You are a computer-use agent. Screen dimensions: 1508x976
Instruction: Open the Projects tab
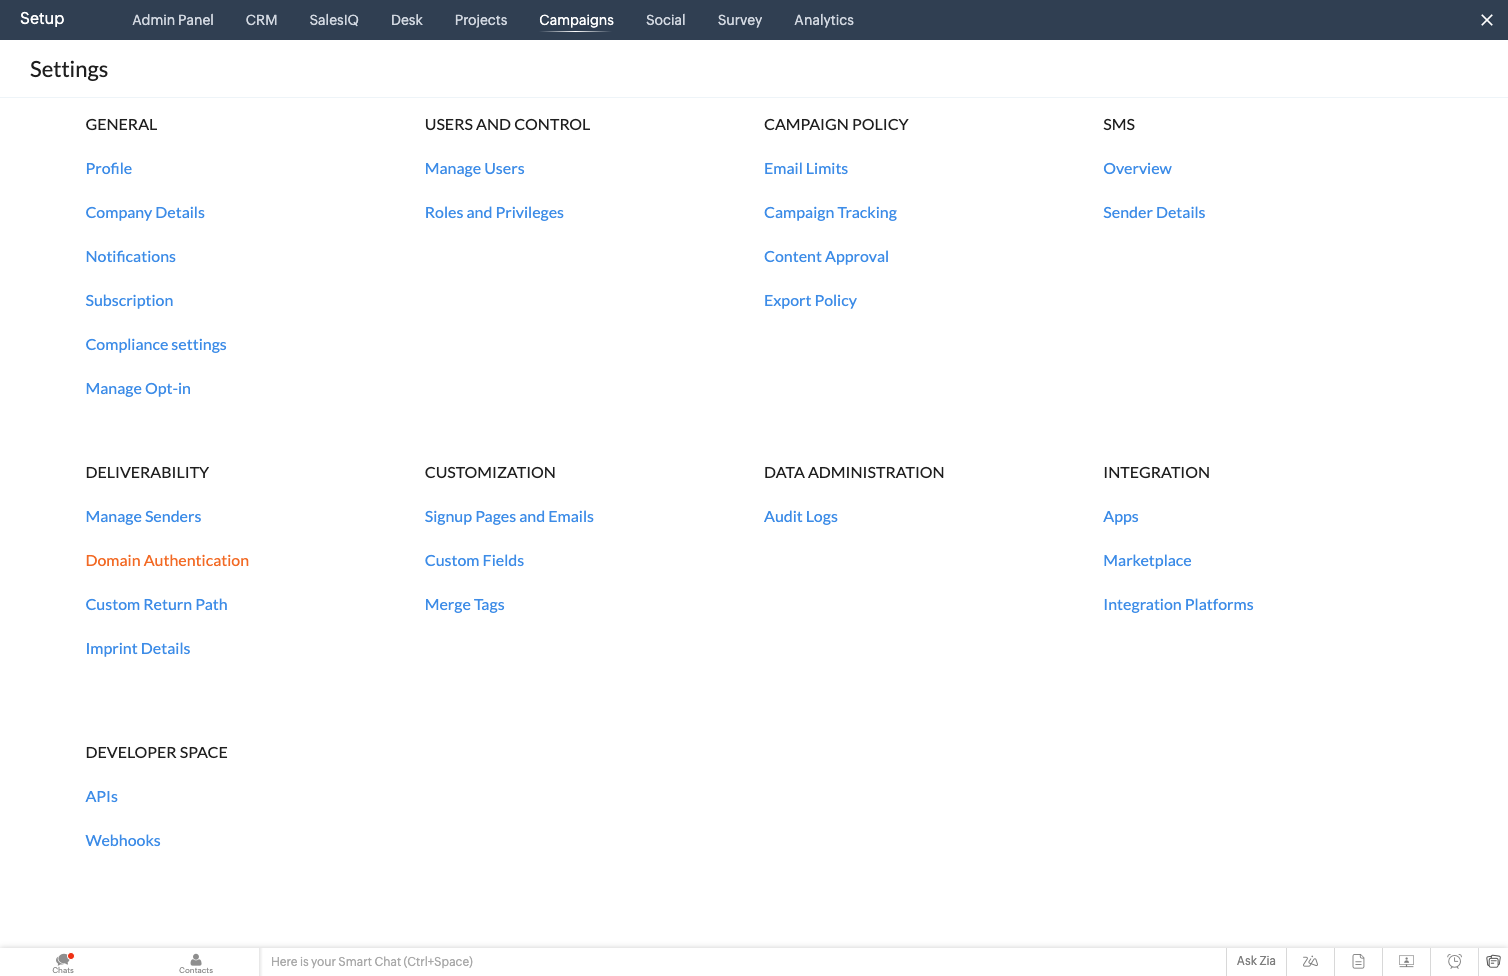[481, 20]
